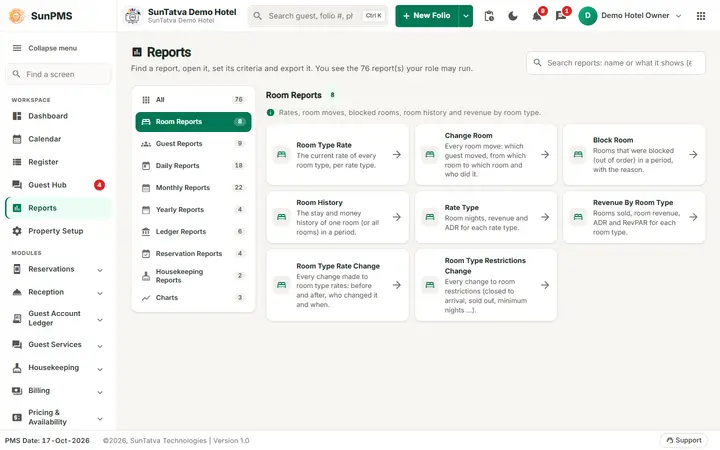720x450 pixels.
Task: Open Revenue By Room Type report arrow
Action: coord(693,217)
